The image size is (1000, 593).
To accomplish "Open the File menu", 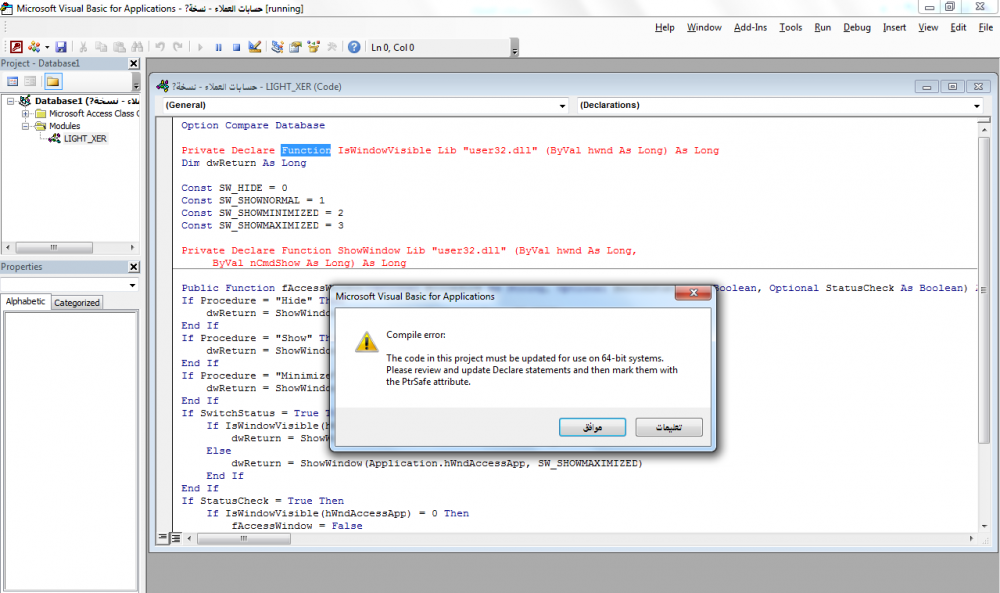I will point(986,27).
